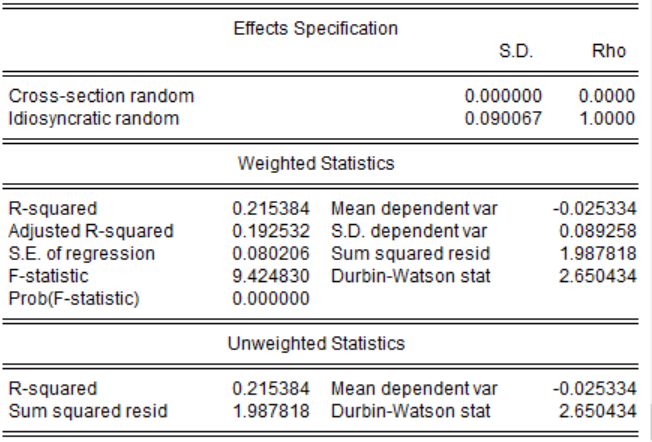
Task: Click the Prob(F-statistic) label
Action: pyautogui.click(x=74, y=297)
